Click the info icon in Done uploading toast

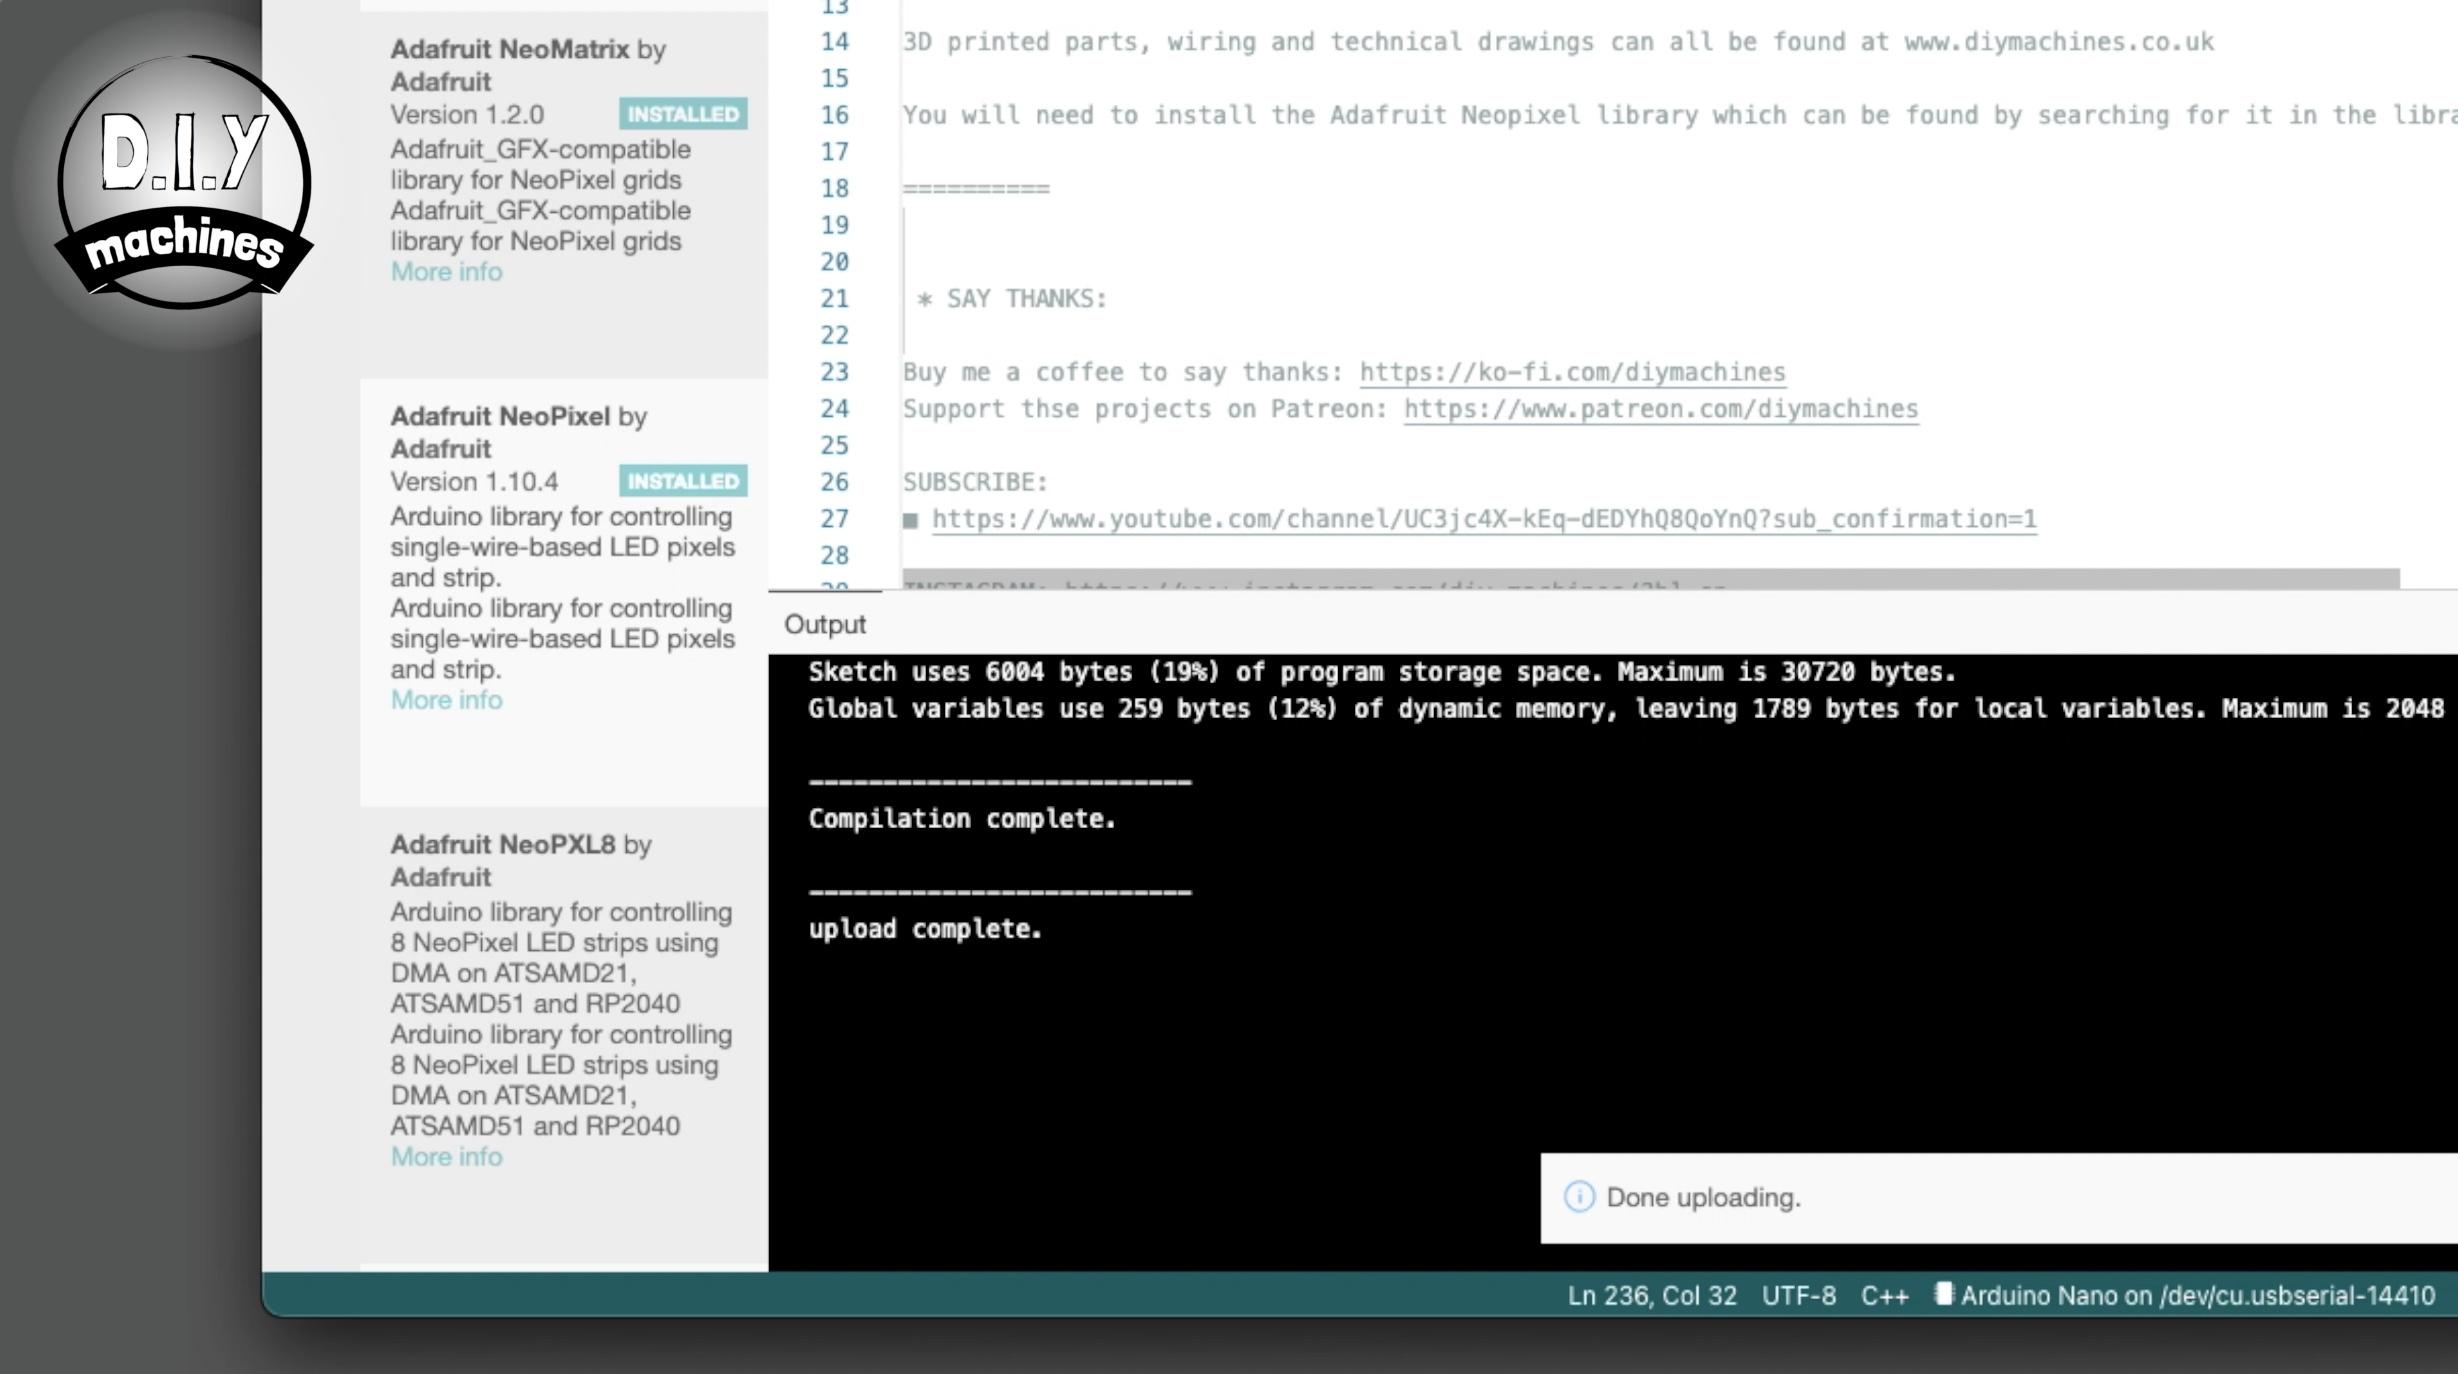pyautogui.click(x=1578, y=1197)
